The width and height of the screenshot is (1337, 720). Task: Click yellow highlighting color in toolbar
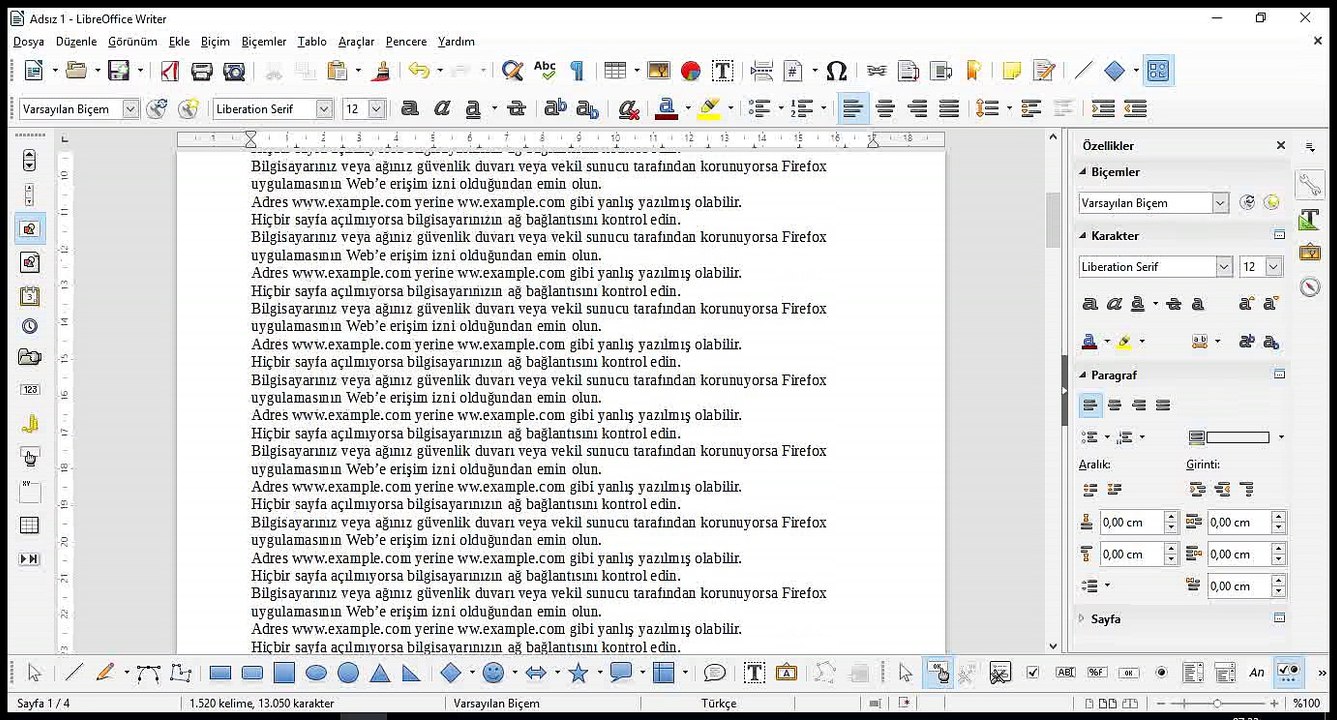coord(709,108)
